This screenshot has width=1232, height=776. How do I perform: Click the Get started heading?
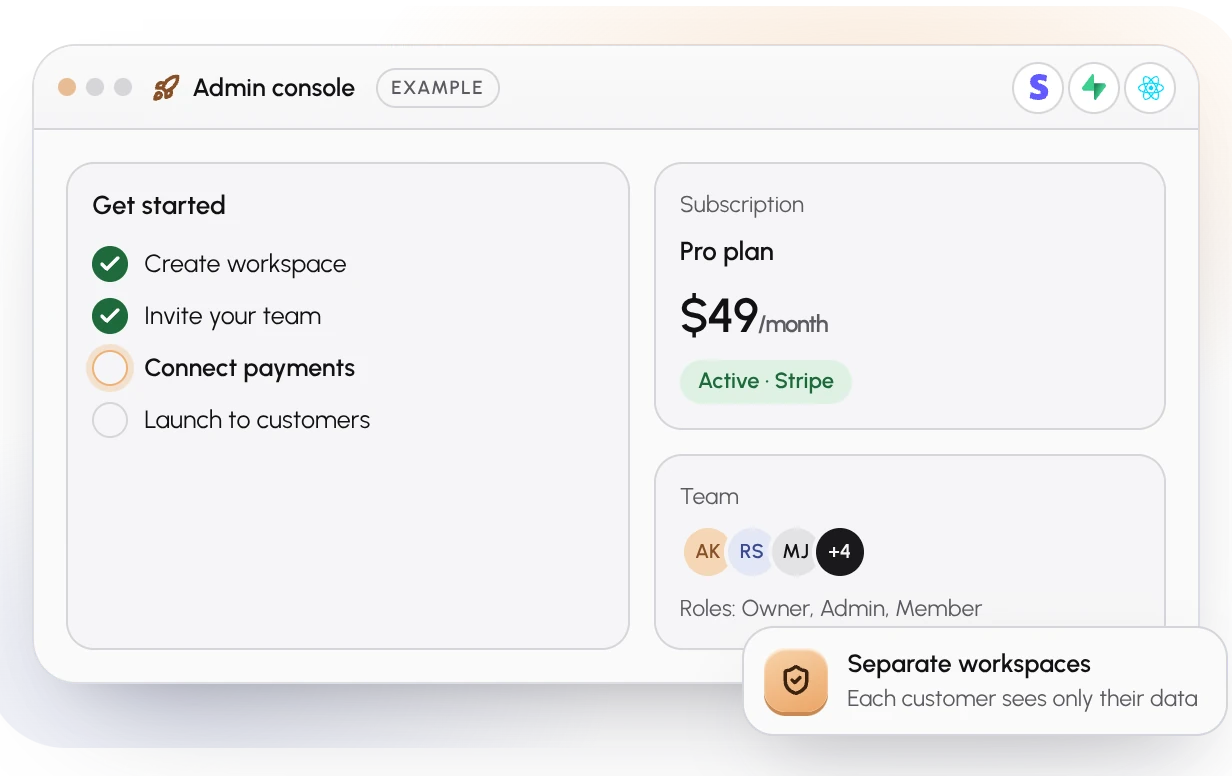[x=159, y=205]
